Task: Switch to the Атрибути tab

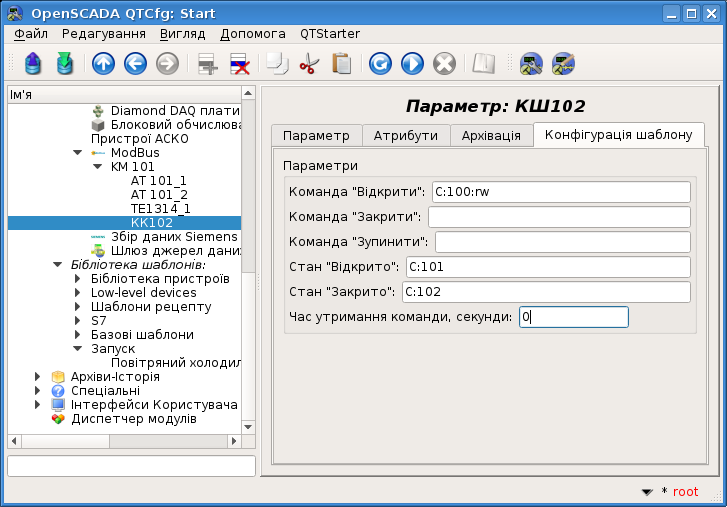Action: click(x=406, y=135)
